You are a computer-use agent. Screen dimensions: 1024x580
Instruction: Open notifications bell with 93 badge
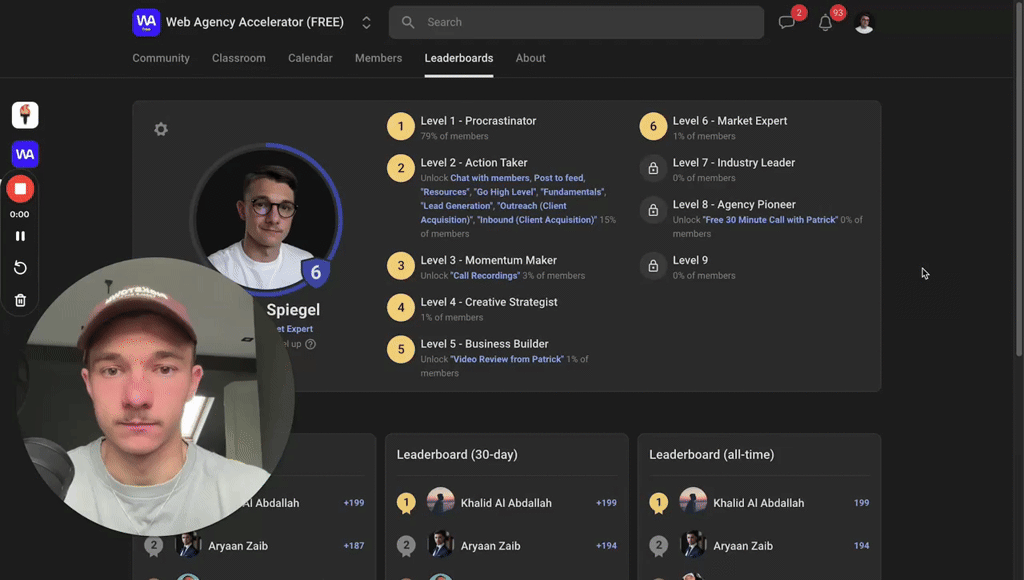(825, 23)
